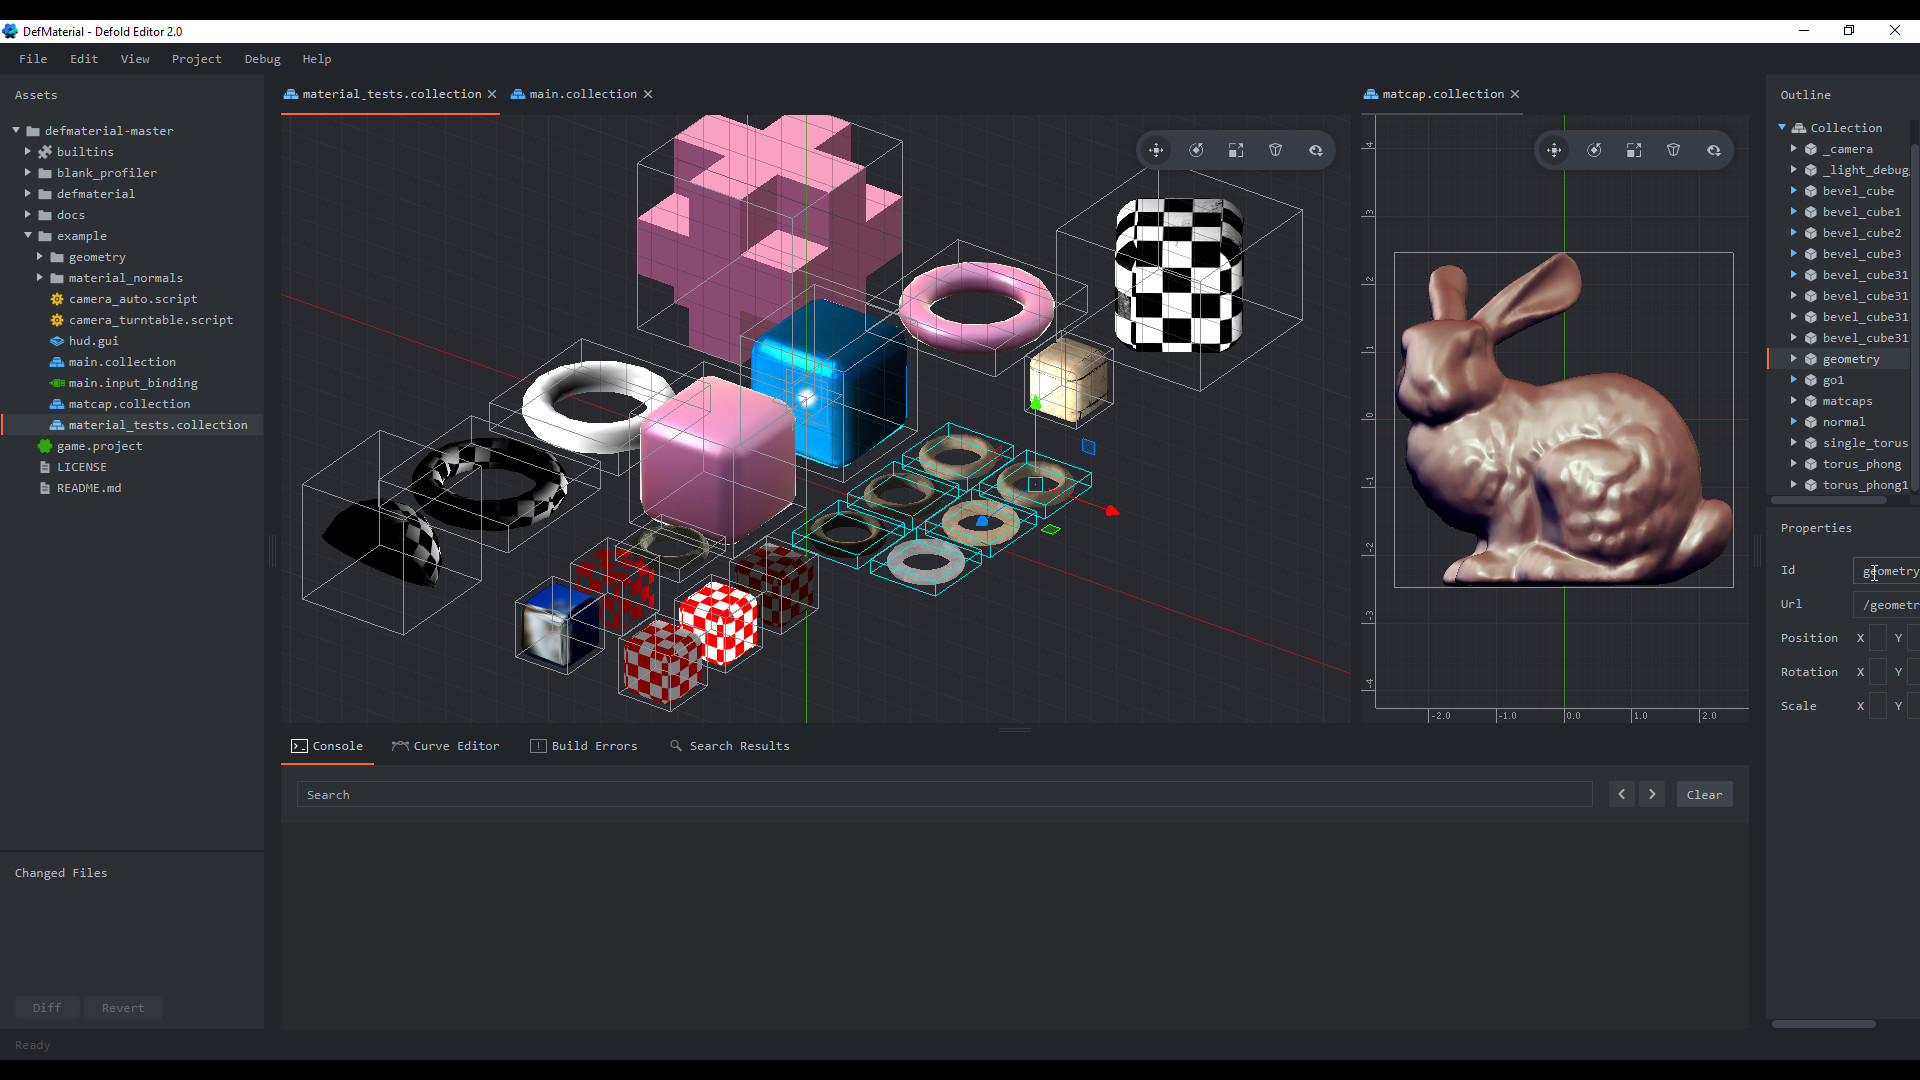Toggle perspective camera in material_tests viewport
This screenshot has width=1920, height=1080.
[1275, 150]
